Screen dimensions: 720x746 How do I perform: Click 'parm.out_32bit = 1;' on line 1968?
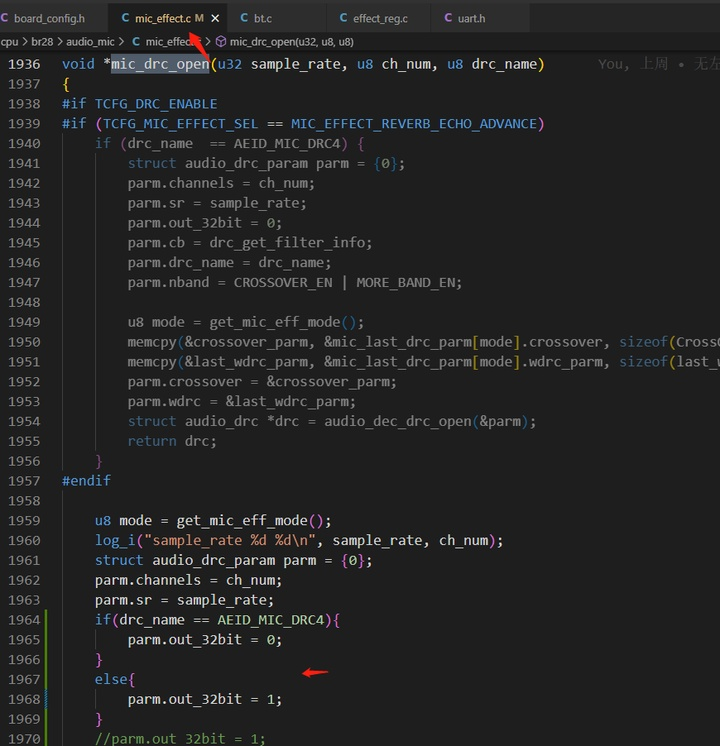tap(205, 699)
